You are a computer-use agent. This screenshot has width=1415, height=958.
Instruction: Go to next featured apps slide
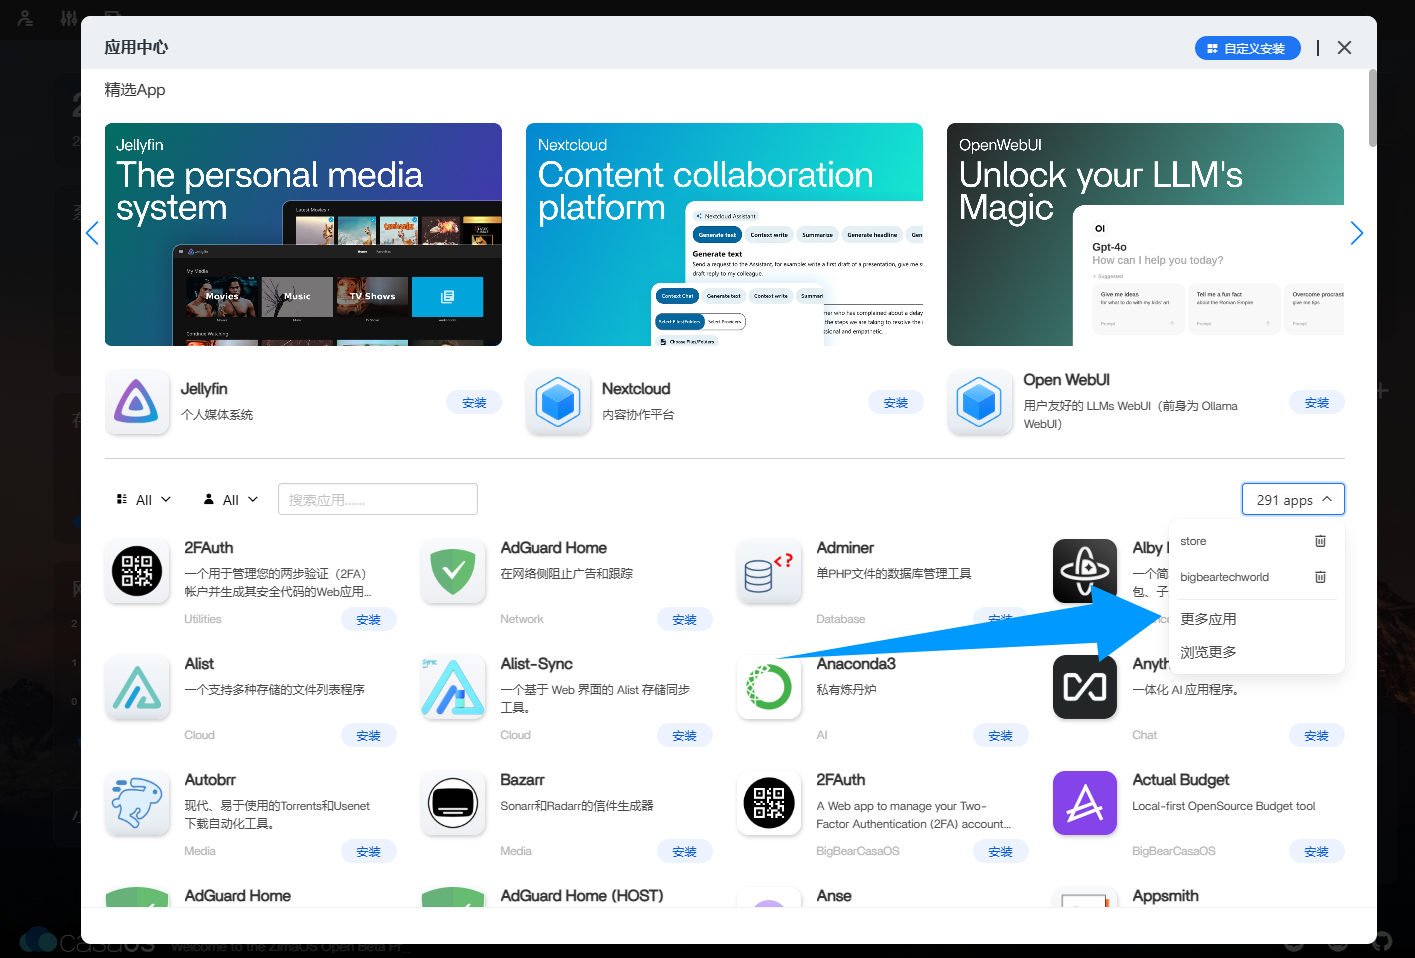point(1356,233)
